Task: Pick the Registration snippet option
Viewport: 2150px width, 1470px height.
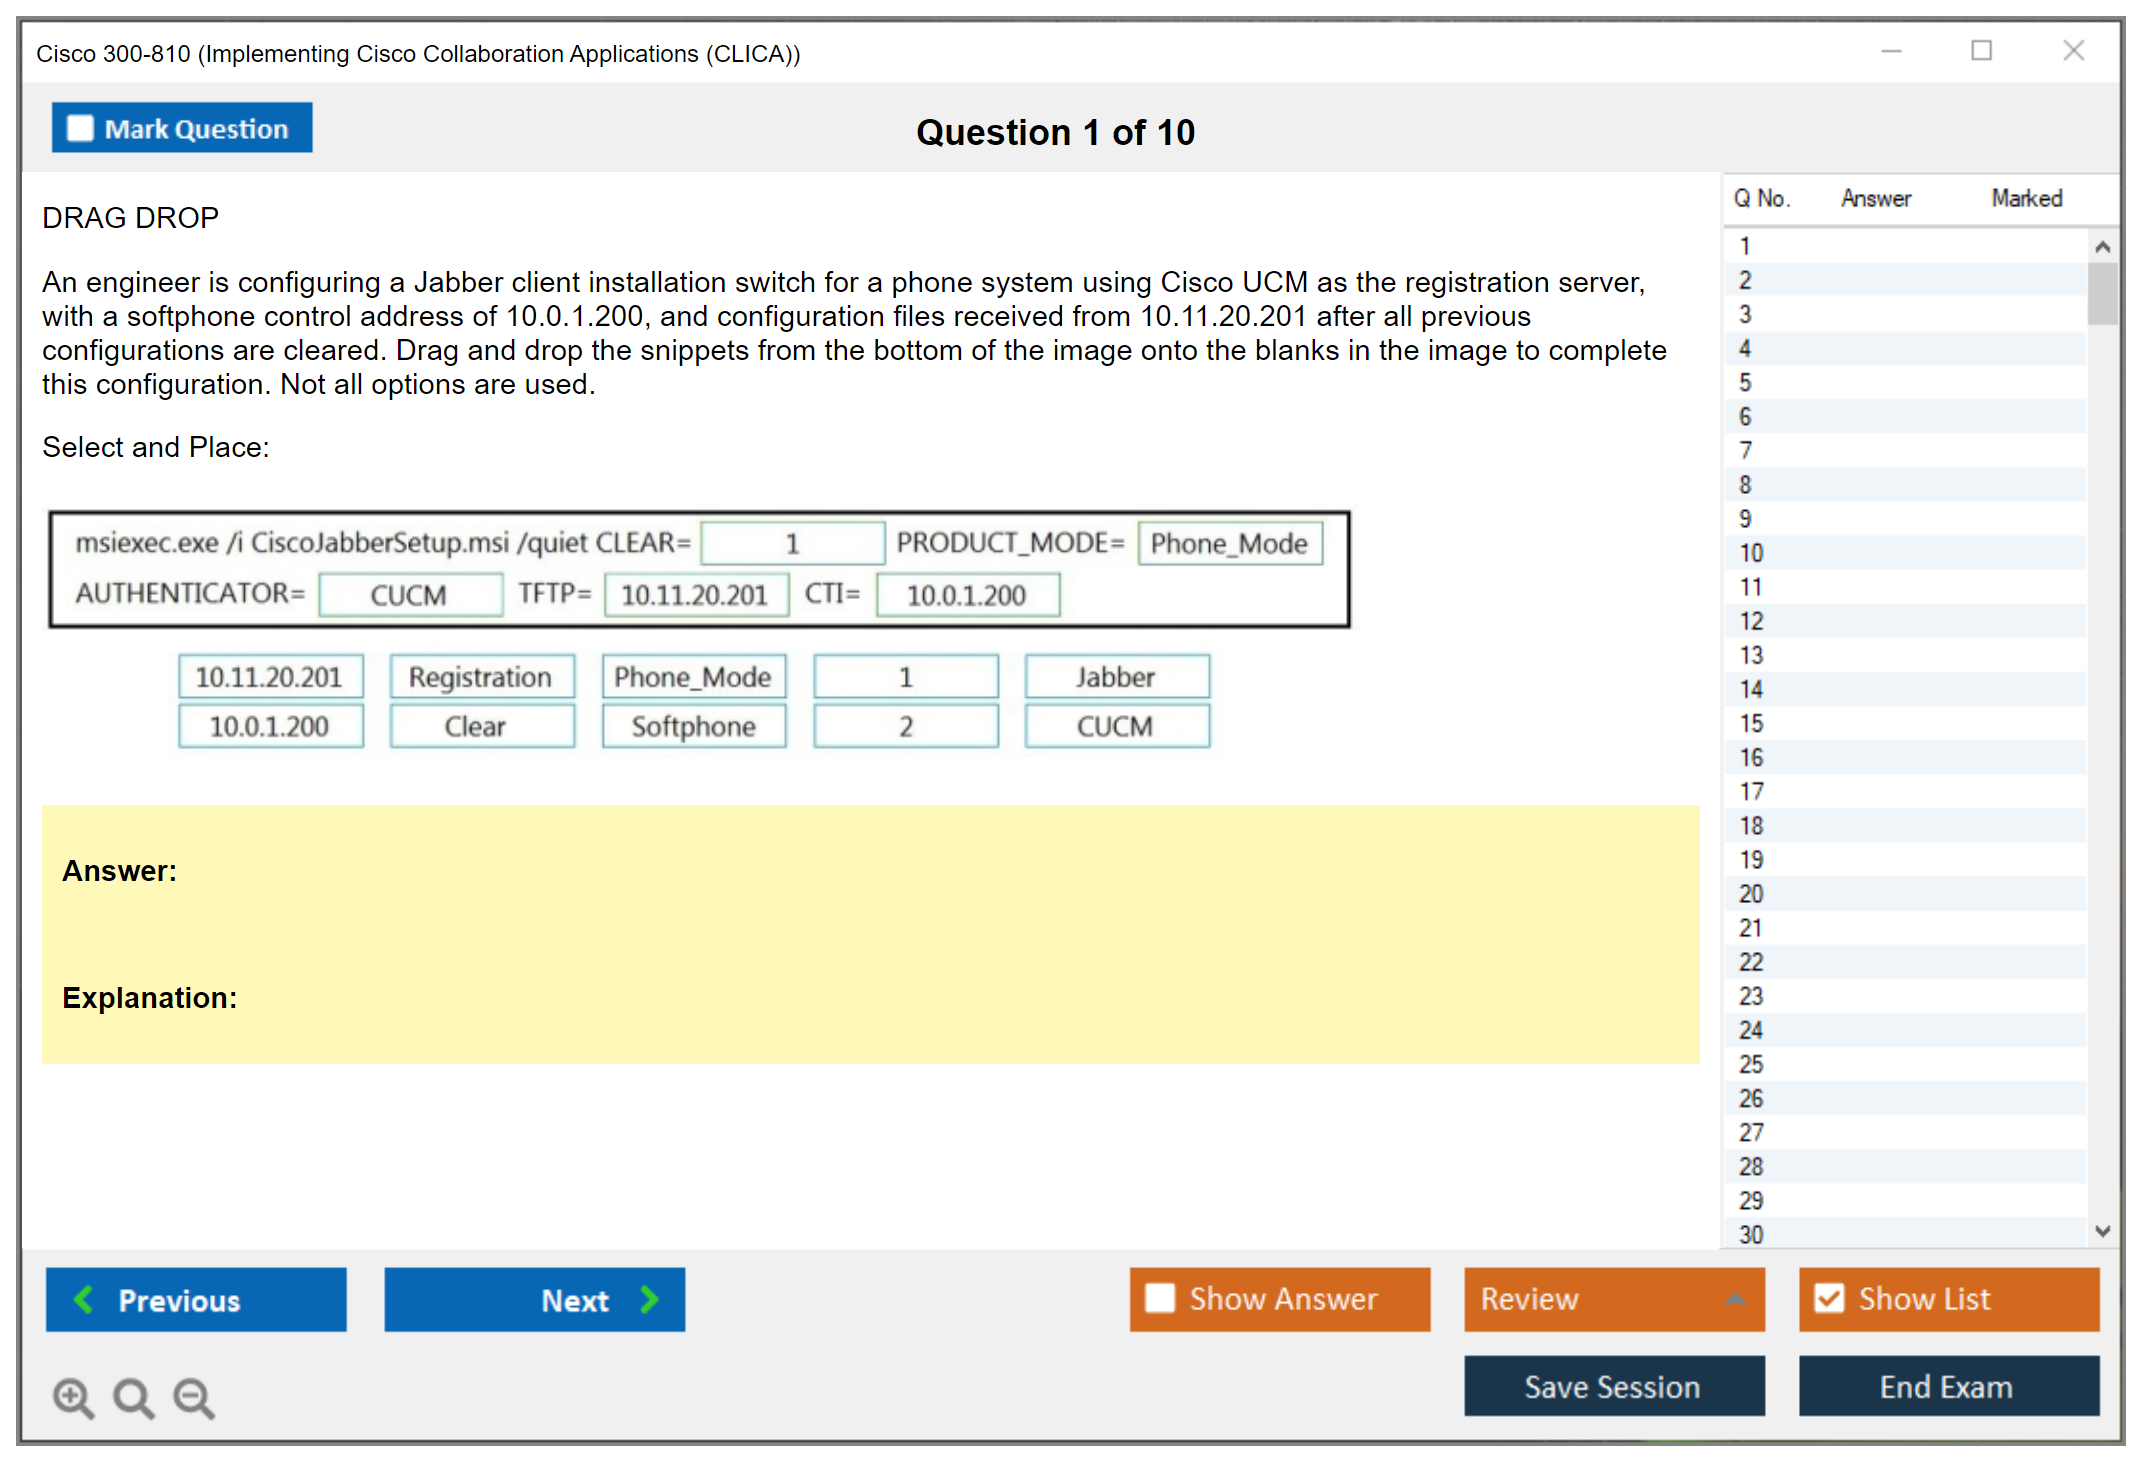Action: point(481,677)
